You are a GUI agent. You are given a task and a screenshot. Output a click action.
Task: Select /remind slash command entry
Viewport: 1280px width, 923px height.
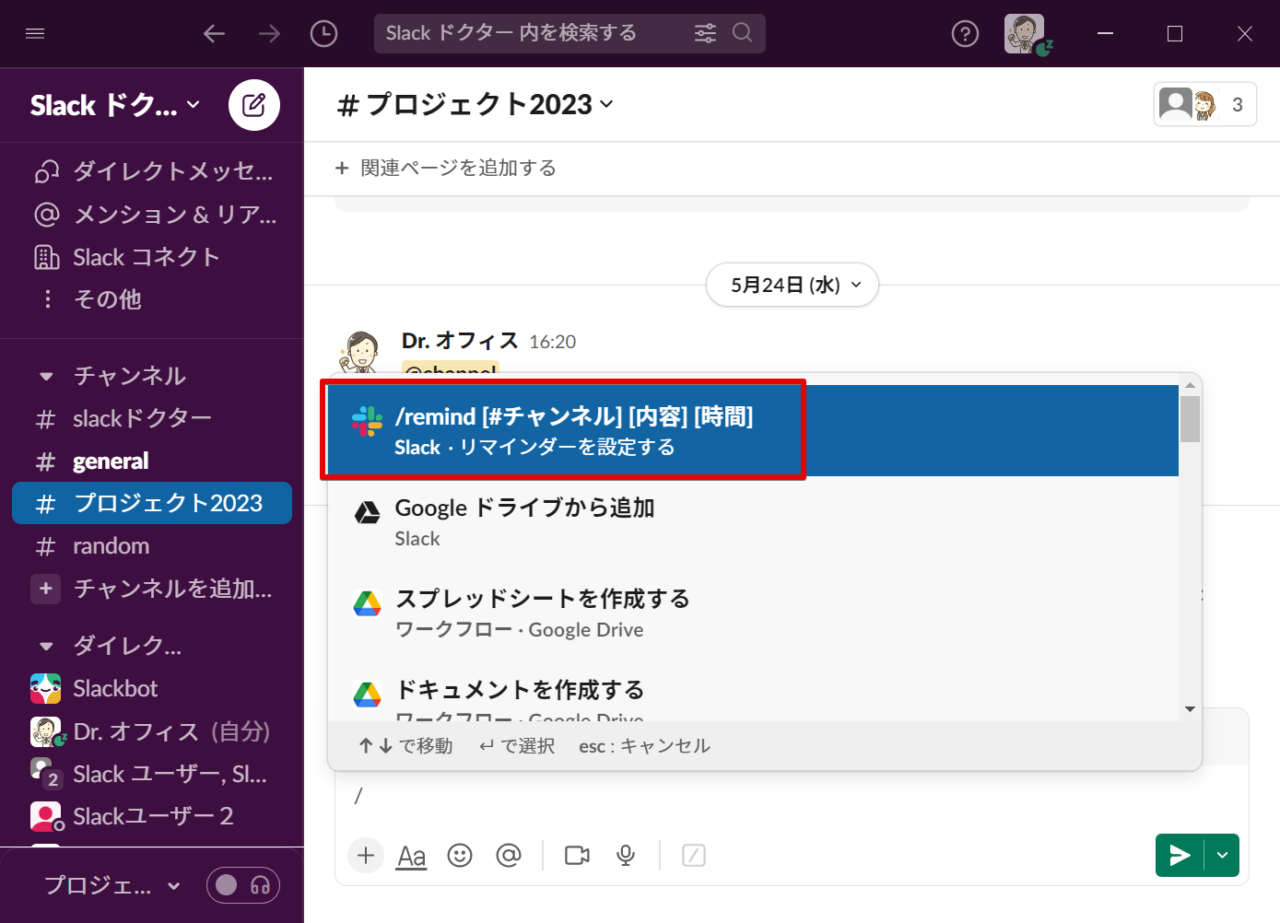753,431
